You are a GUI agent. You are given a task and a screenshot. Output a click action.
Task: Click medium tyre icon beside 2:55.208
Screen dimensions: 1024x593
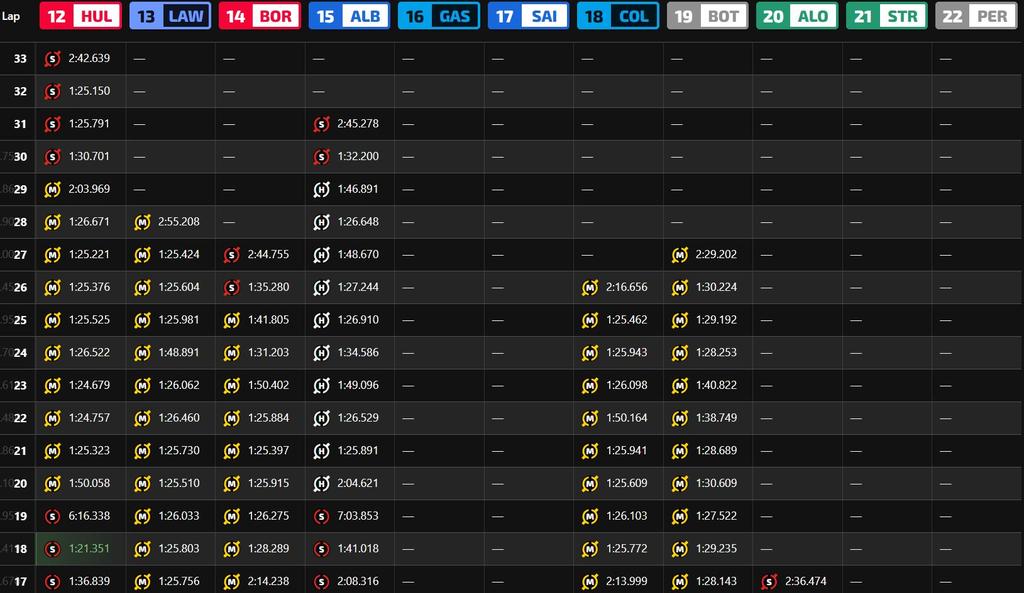(x=142, y=222)
